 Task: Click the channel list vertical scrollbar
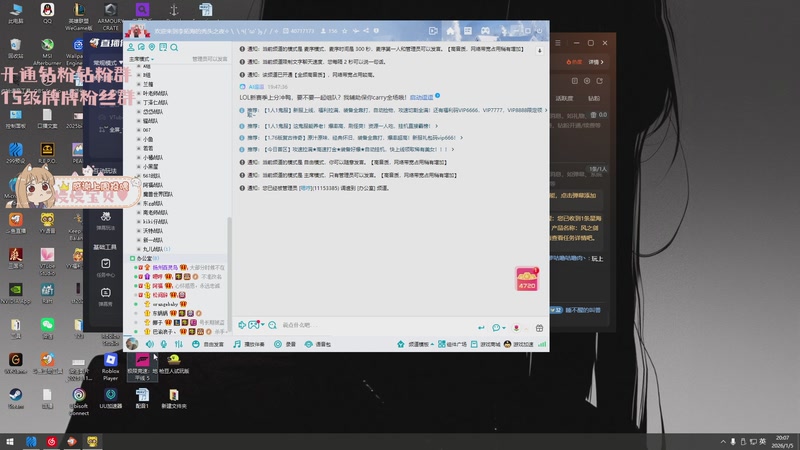pos(229,273)
